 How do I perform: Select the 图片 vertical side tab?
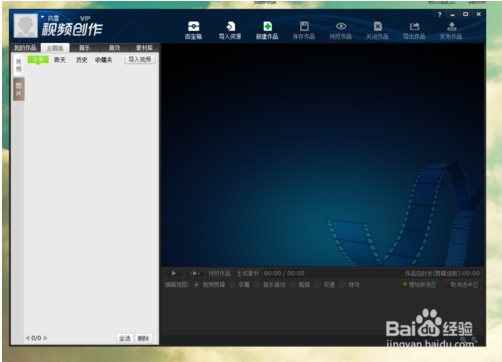pos(19,89)
